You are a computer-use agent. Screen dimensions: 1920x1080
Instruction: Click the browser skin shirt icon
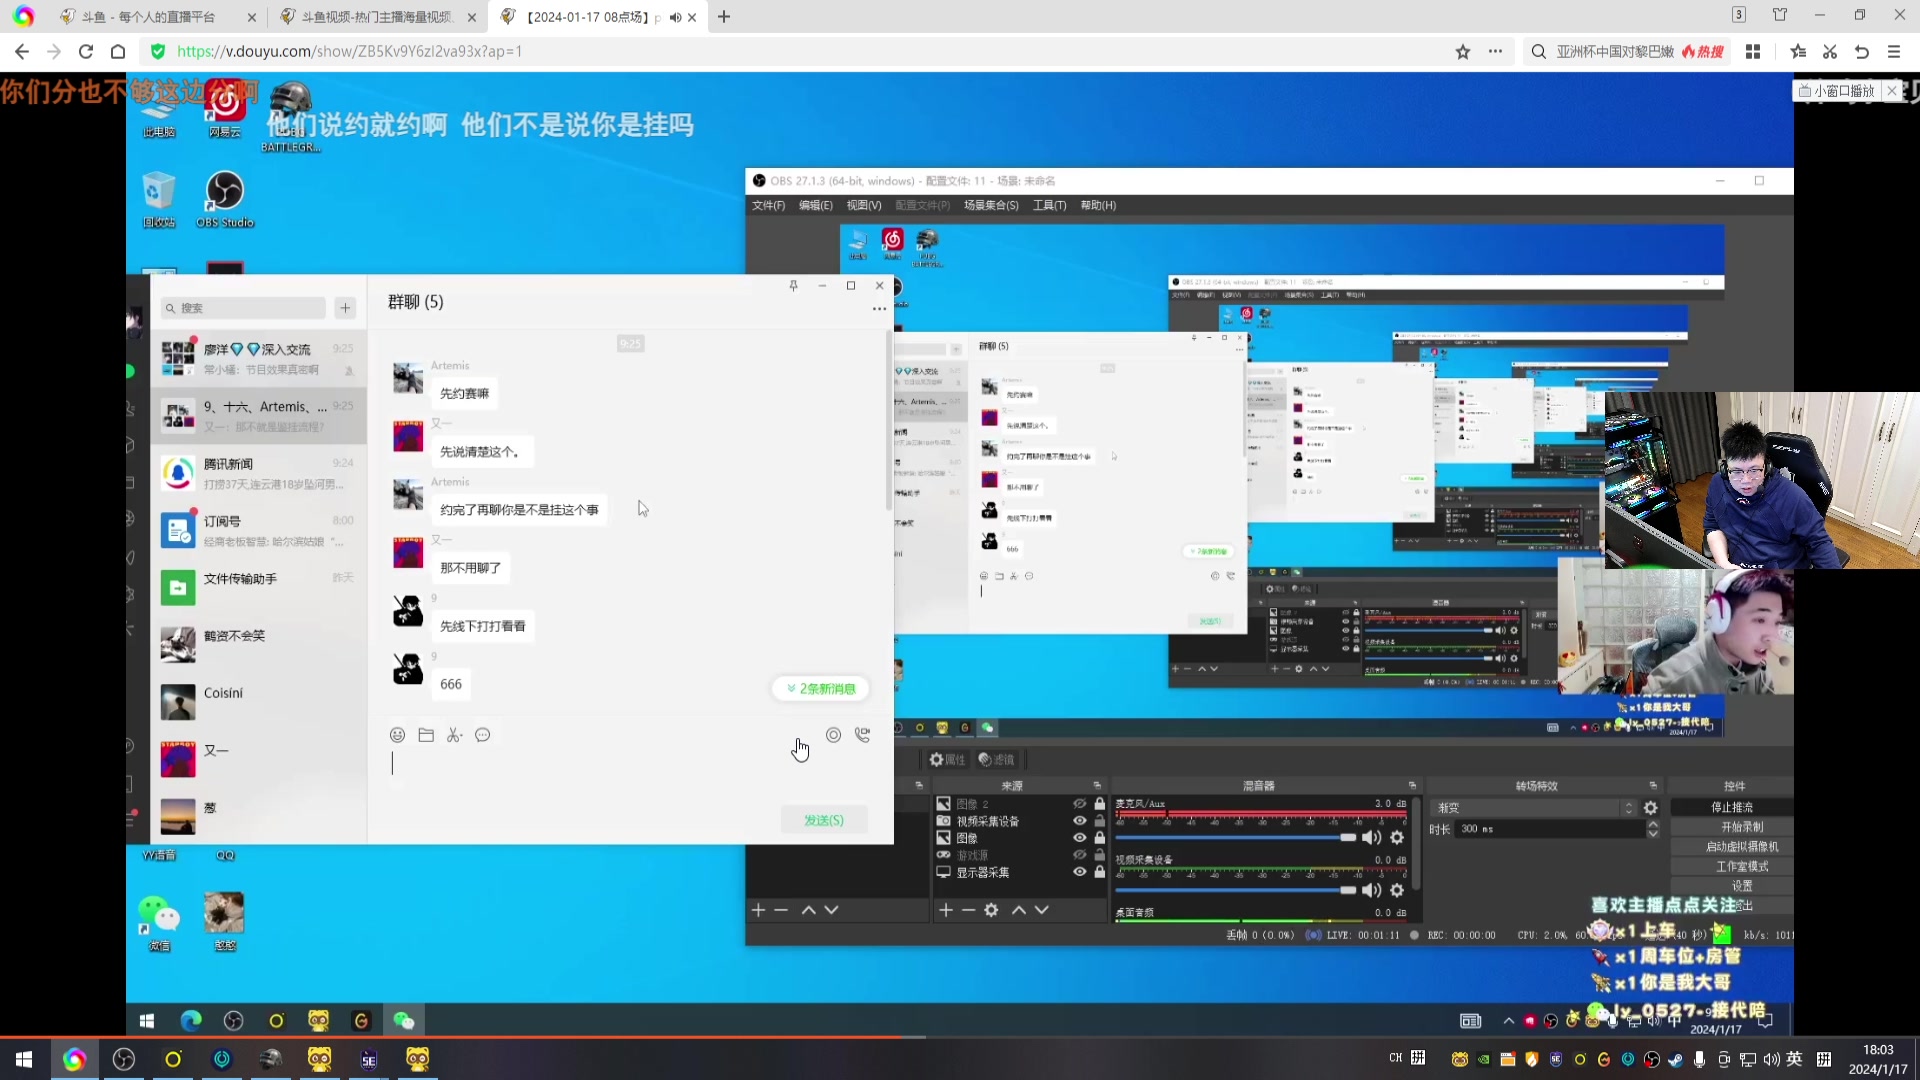[1780, 15]
